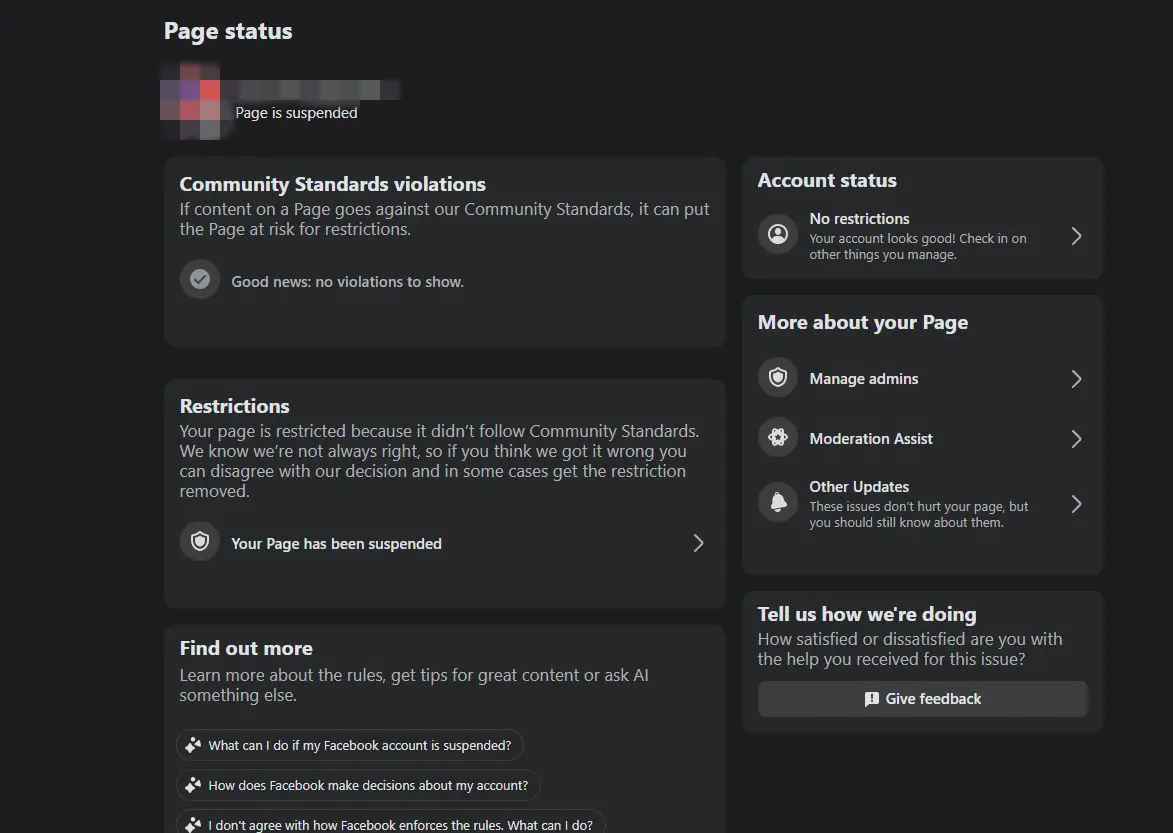This screenshot has height=833, width=1173.
Task: Click the suspended Page shield icon
Action: [200, 541]
